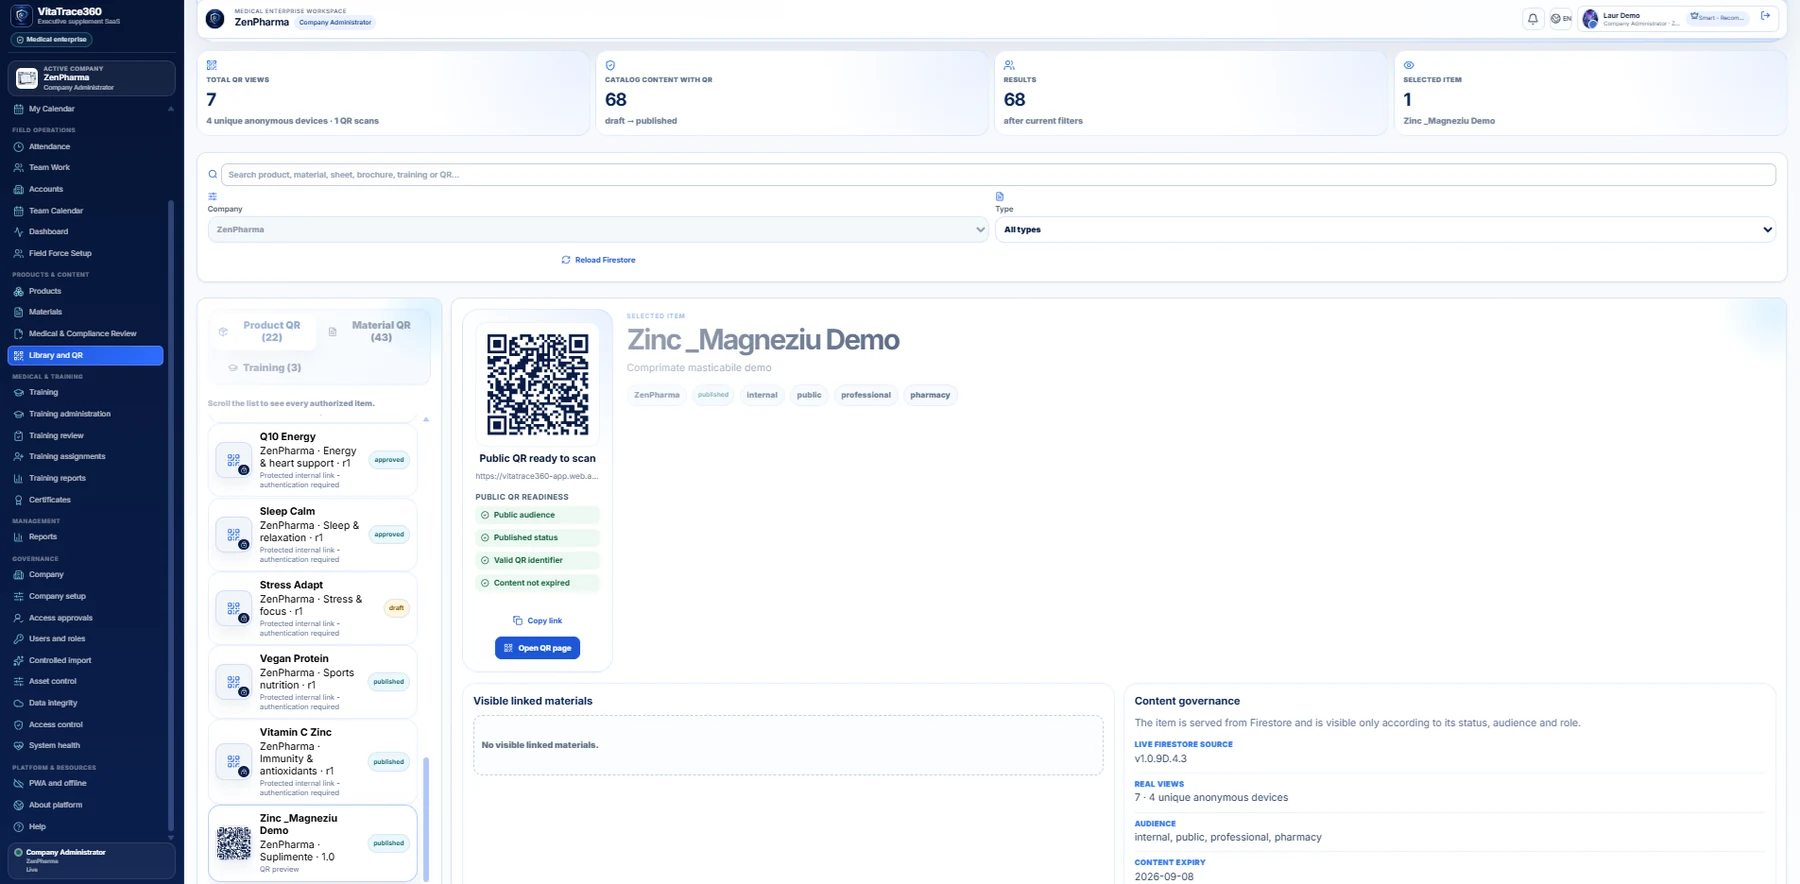
Task: Select the Q10 Energy list item
Action: pos(312,460)
